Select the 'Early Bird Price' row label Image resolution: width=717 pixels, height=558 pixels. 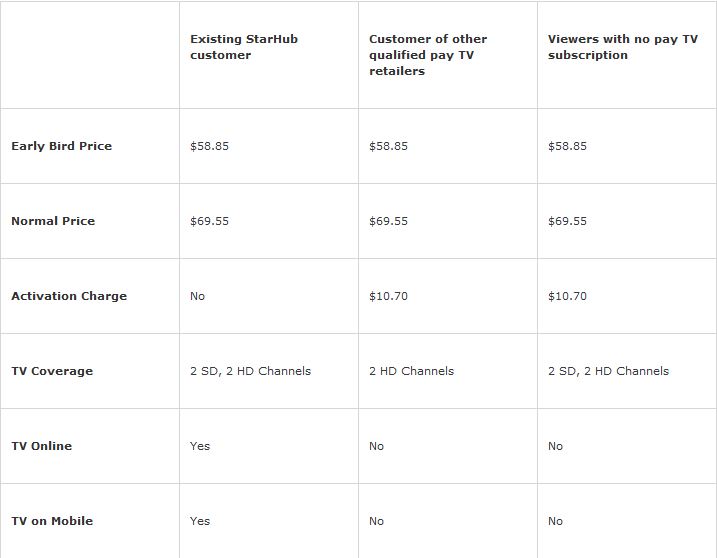62,146
